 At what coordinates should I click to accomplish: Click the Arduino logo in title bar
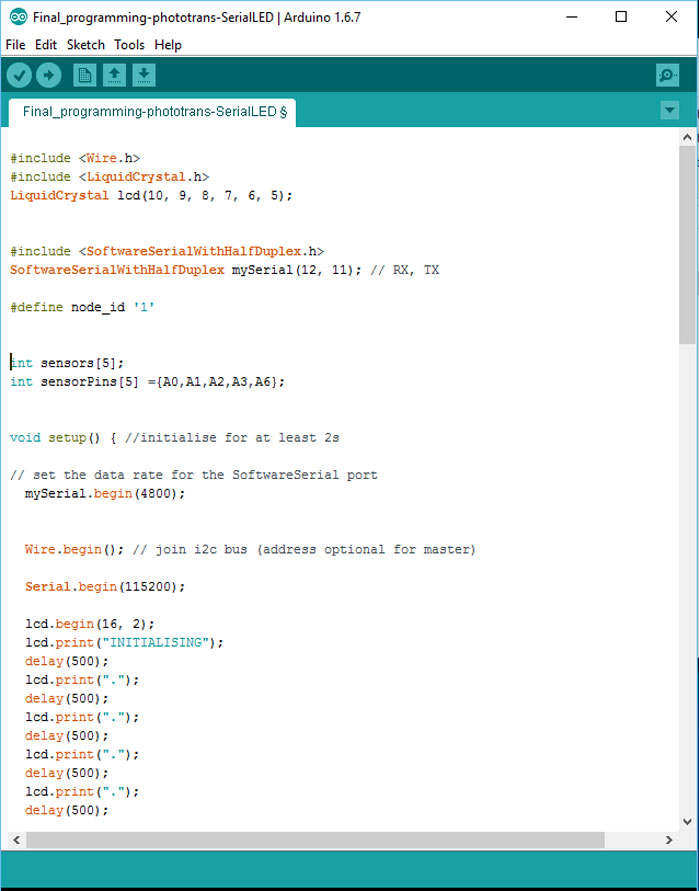(x=18, y=17)
